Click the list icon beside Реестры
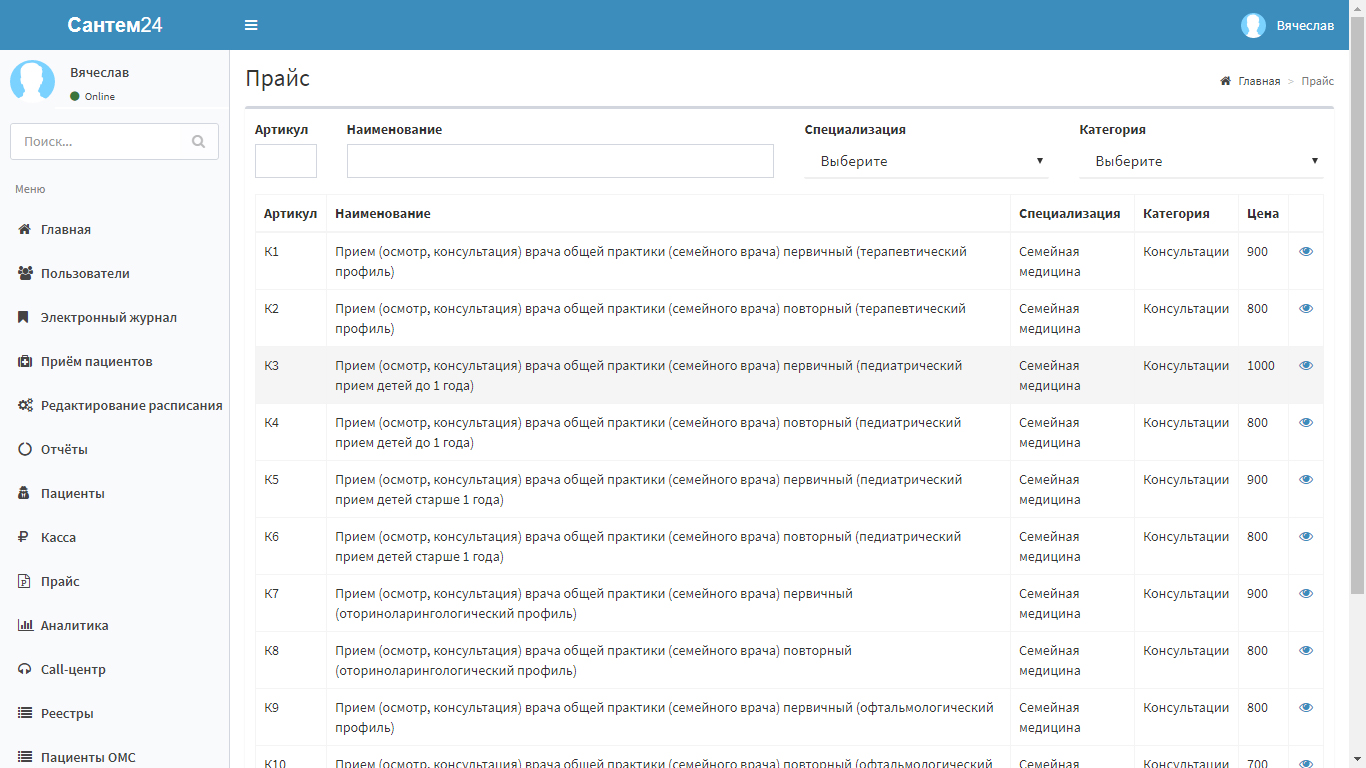 25,713
